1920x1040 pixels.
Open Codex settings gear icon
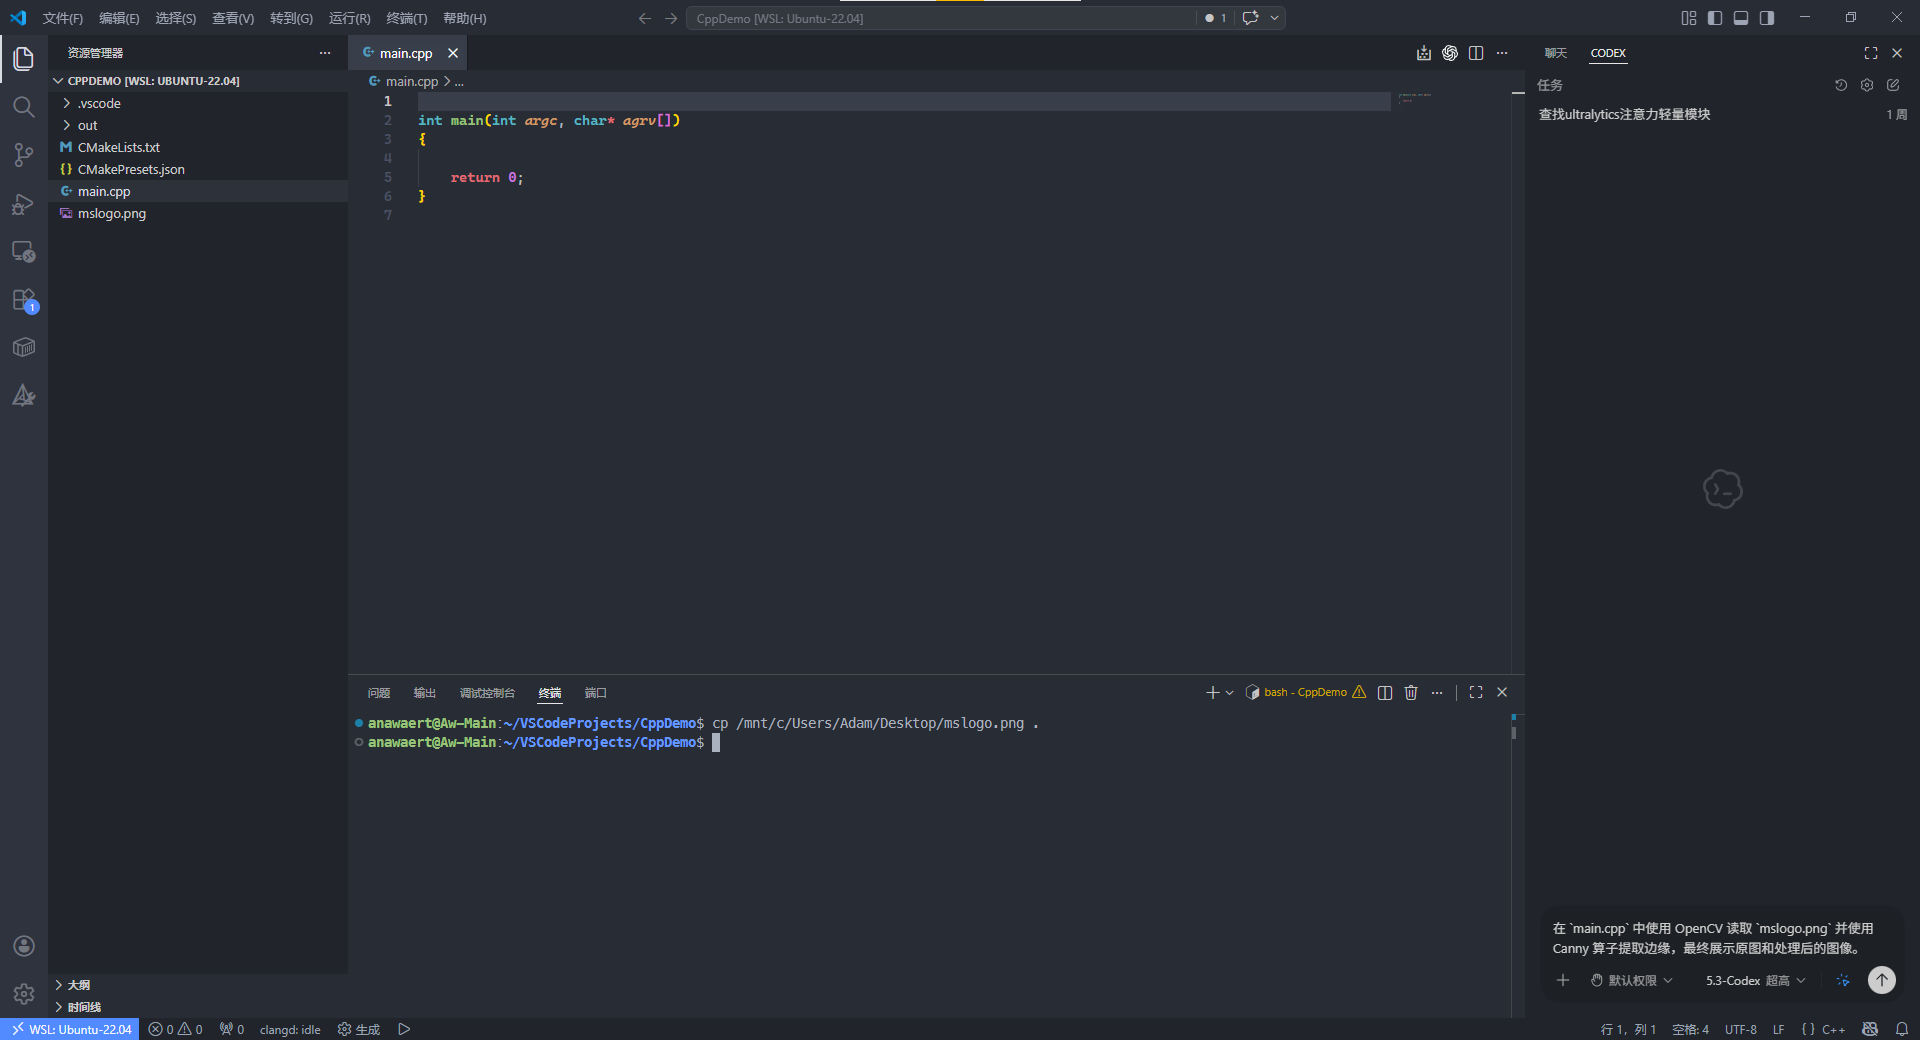pos(1867,86)
